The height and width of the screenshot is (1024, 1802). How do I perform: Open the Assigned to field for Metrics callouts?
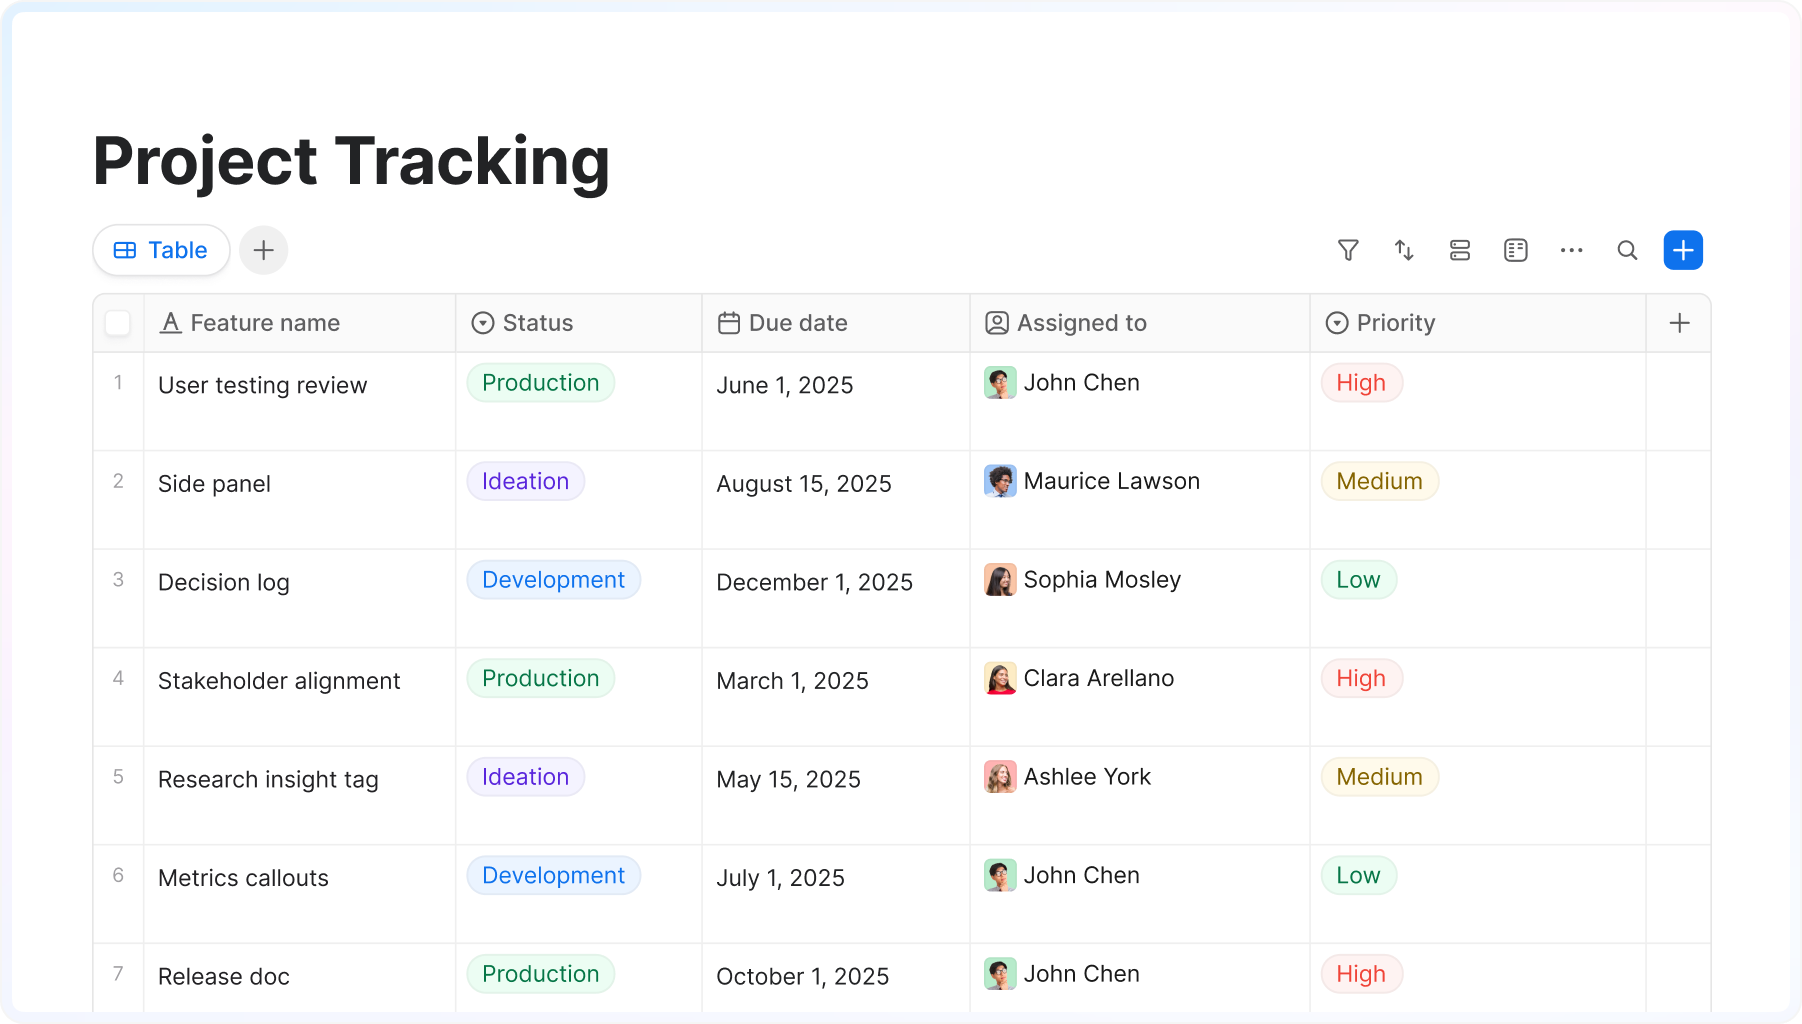click(x=1081, y=875)
